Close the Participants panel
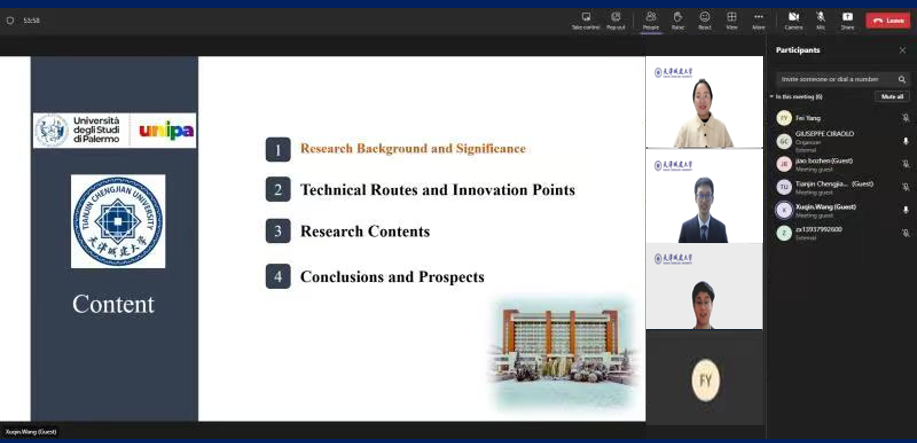This screenshot has height=443, width=917. pyautogui.click(x=902, y=50)
